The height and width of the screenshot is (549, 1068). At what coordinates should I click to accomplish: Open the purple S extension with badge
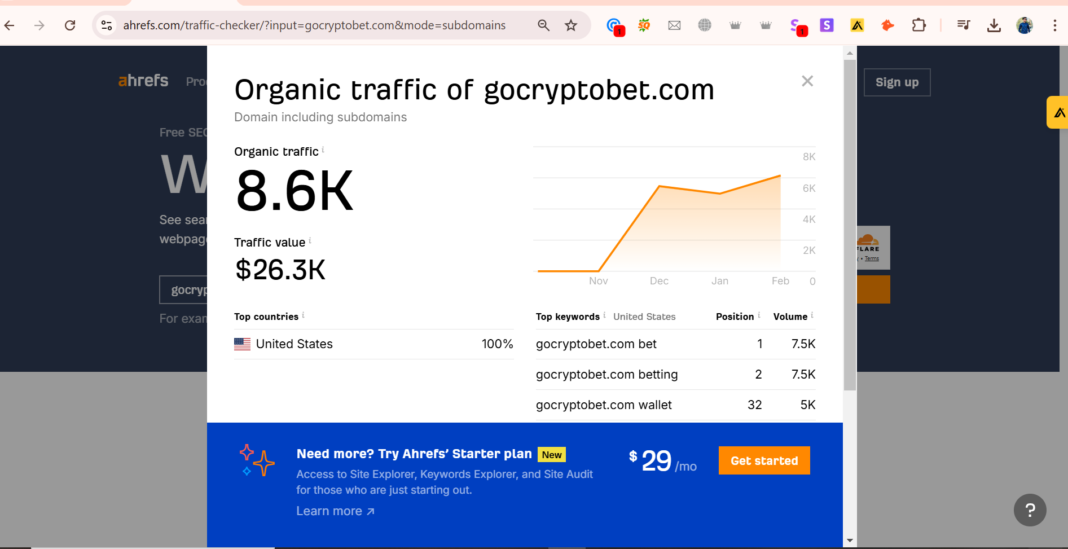[x=798, y=26]
